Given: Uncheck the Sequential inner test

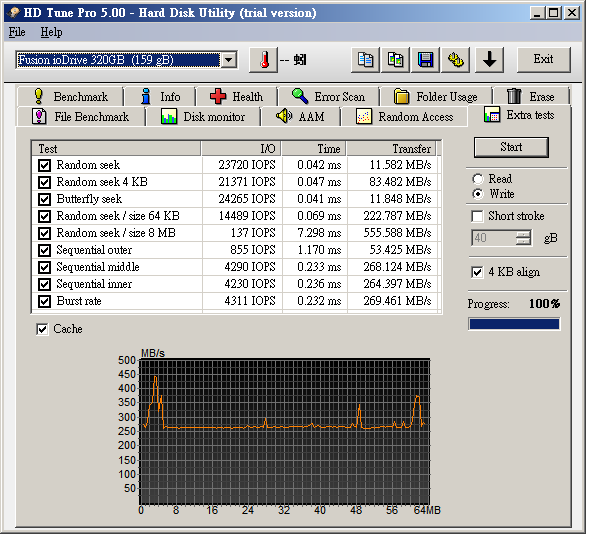Looking at the screenshot, I should click(44, 284).
